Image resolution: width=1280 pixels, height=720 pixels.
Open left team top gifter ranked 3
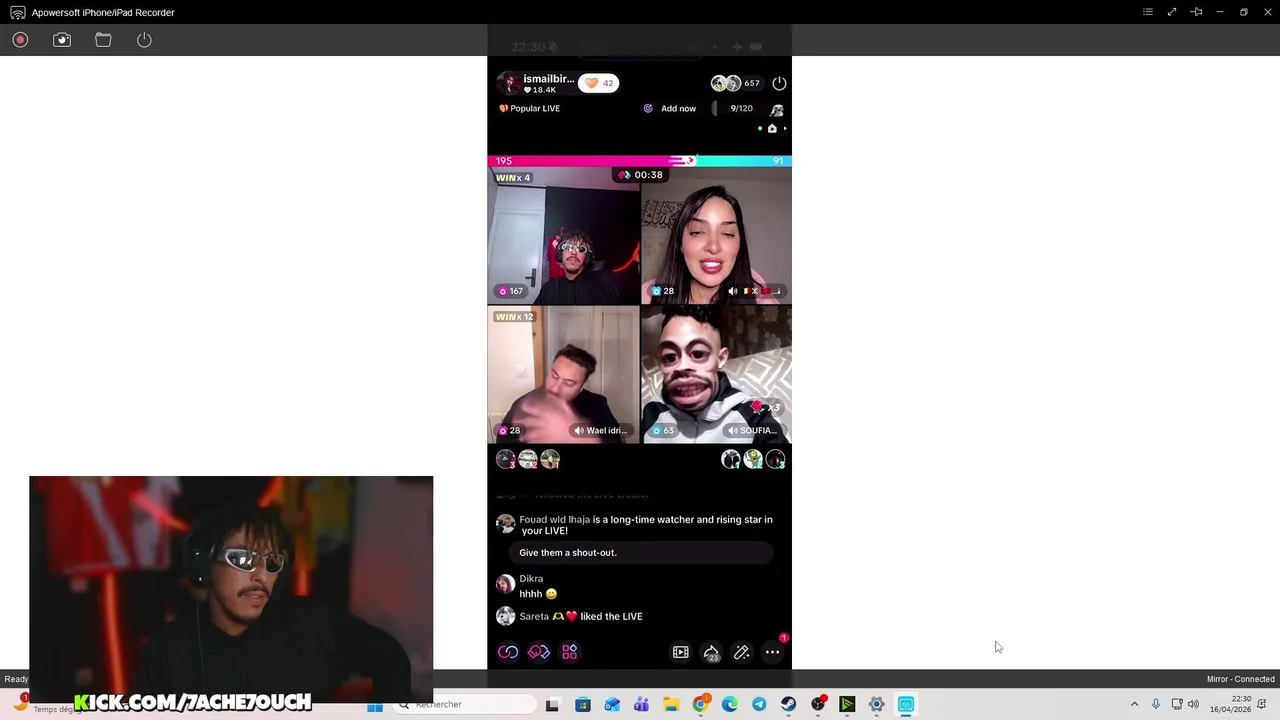point(506,459)
